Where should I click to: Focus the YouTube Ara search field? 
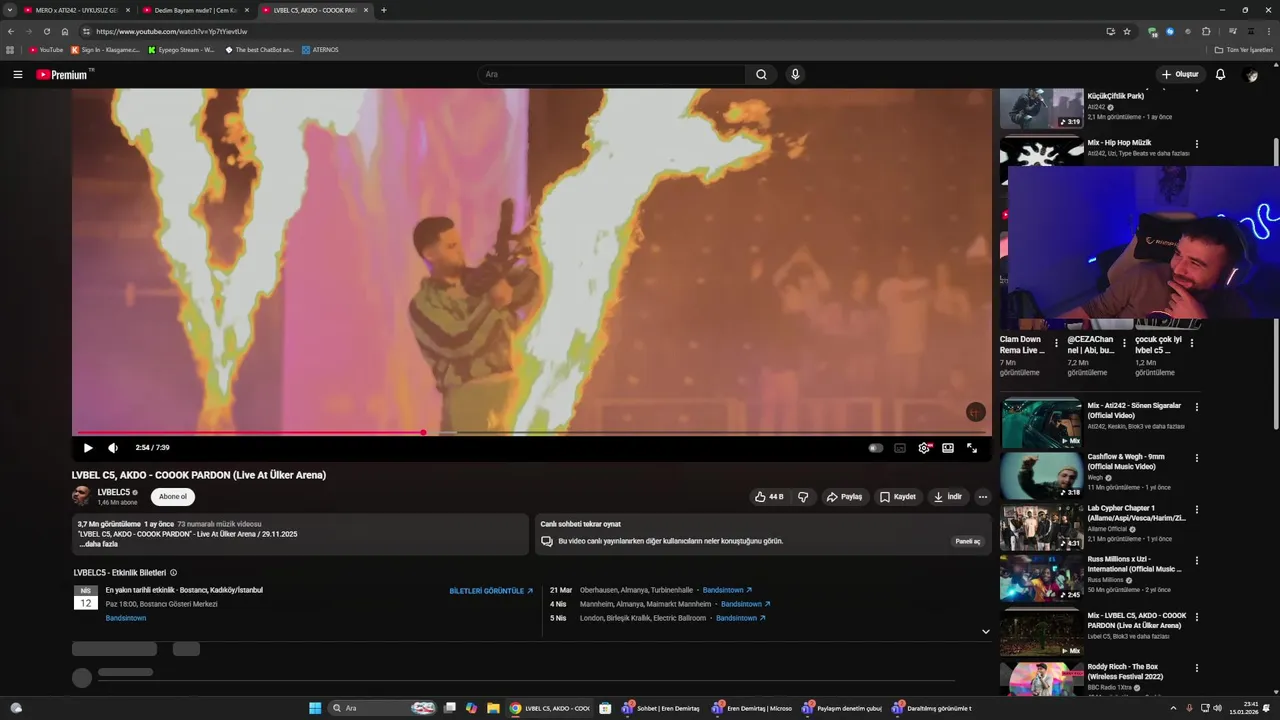(x=612, y=74)
